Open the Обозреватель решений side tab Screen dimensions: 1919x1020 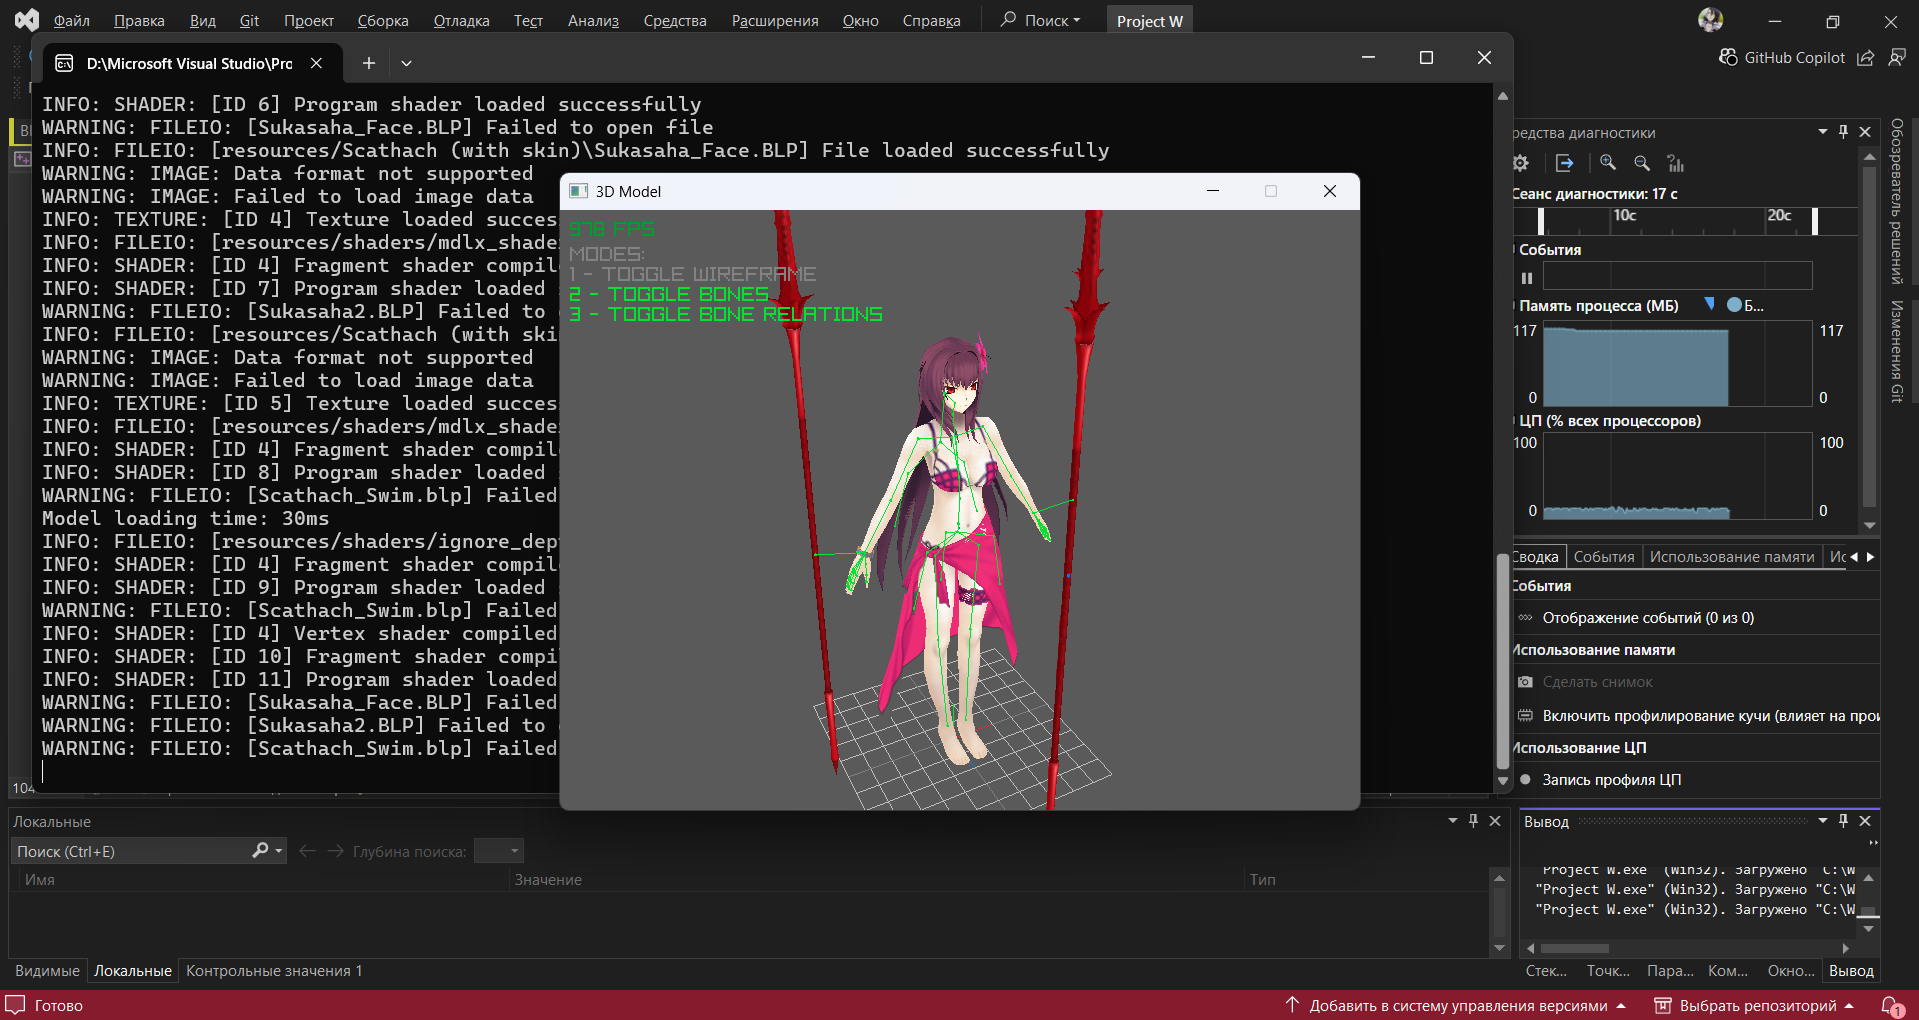(x=1897, y=201)
